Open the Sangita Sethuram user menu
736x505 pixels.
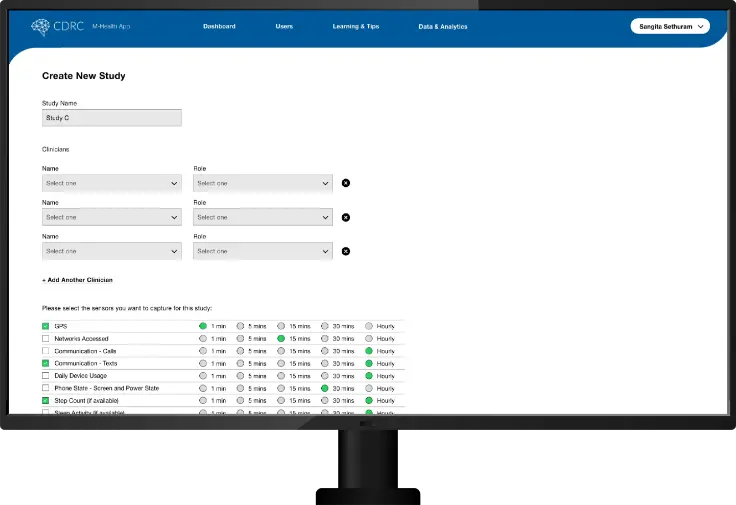point(670,26)
